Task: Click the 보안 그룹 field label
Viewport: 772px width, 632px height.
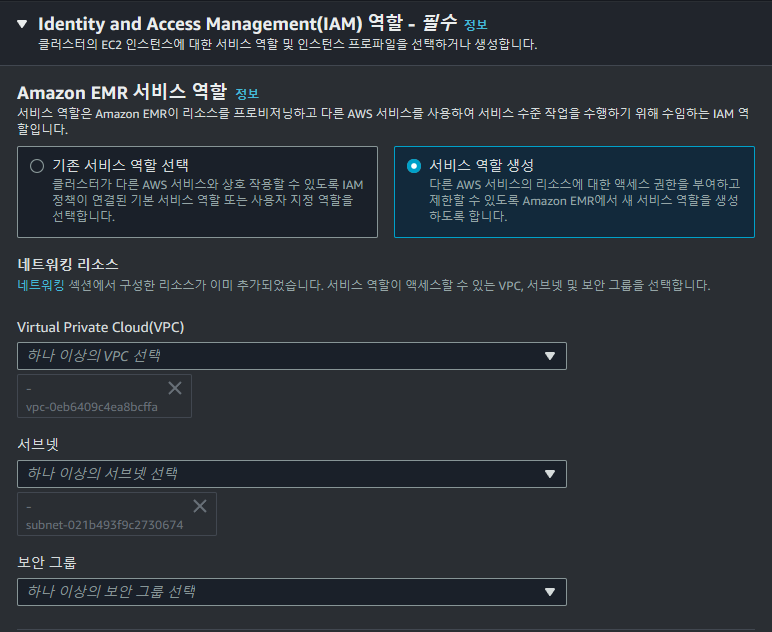Action: (x=47, y=562)
